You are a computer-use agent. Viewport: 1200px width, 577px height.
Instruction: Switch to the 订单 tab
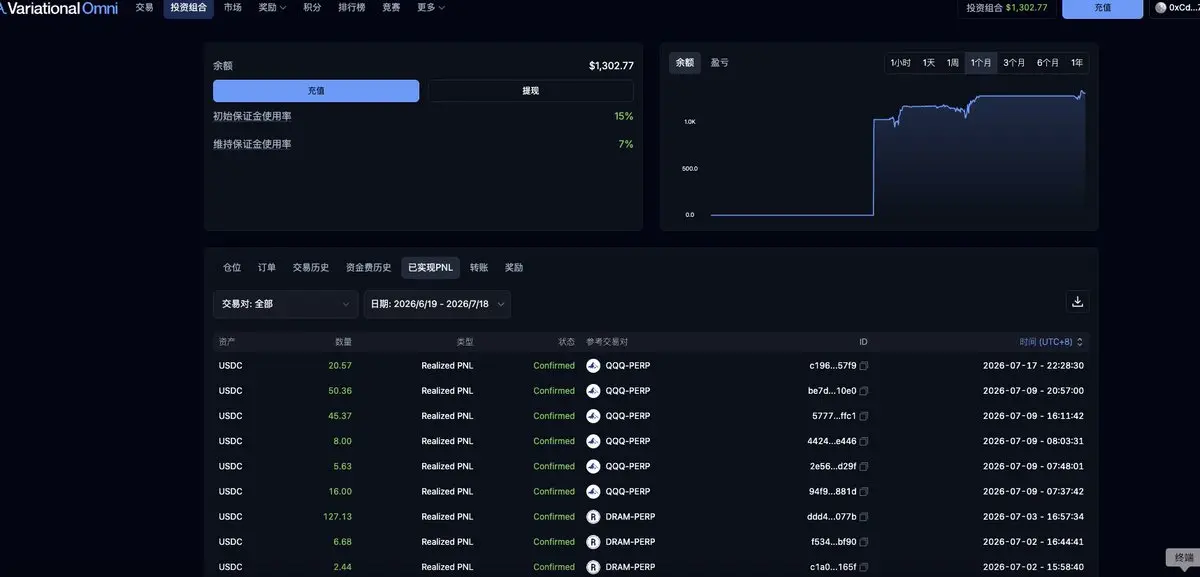pyautogui.click(x=267, y=268)
